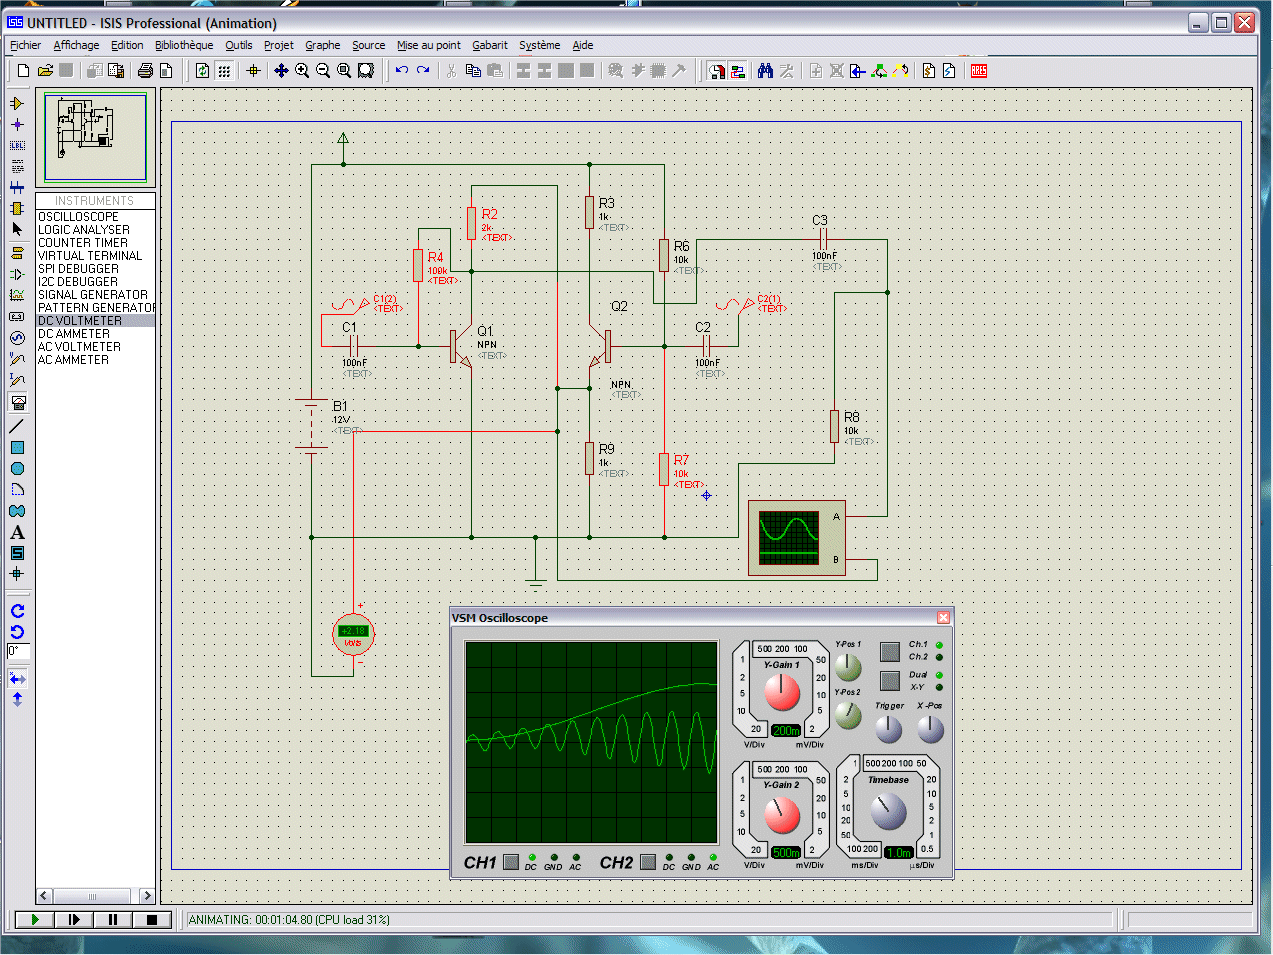This screenshot has width=1273, height=955.
Task: Select the Component mode icon in sidebar
Action: point(17,103)
